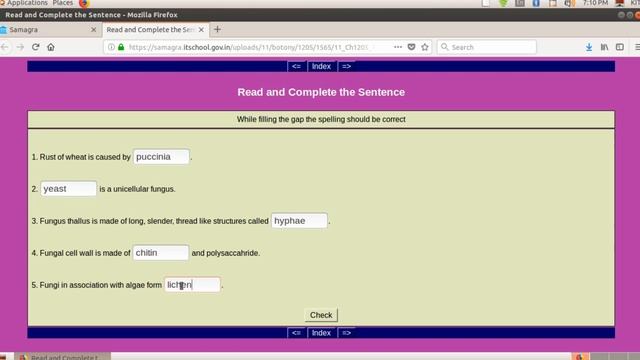
Task: Click text 'and polysaccahride.'
Action: (226, 253)
